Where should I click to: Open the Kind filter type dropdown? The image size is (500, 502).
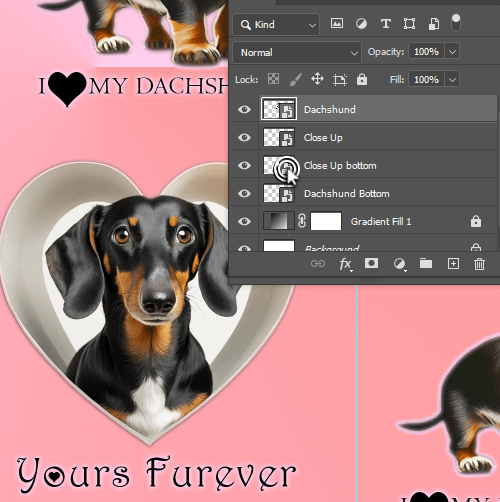pyautogui.click(x=276, y=24)
